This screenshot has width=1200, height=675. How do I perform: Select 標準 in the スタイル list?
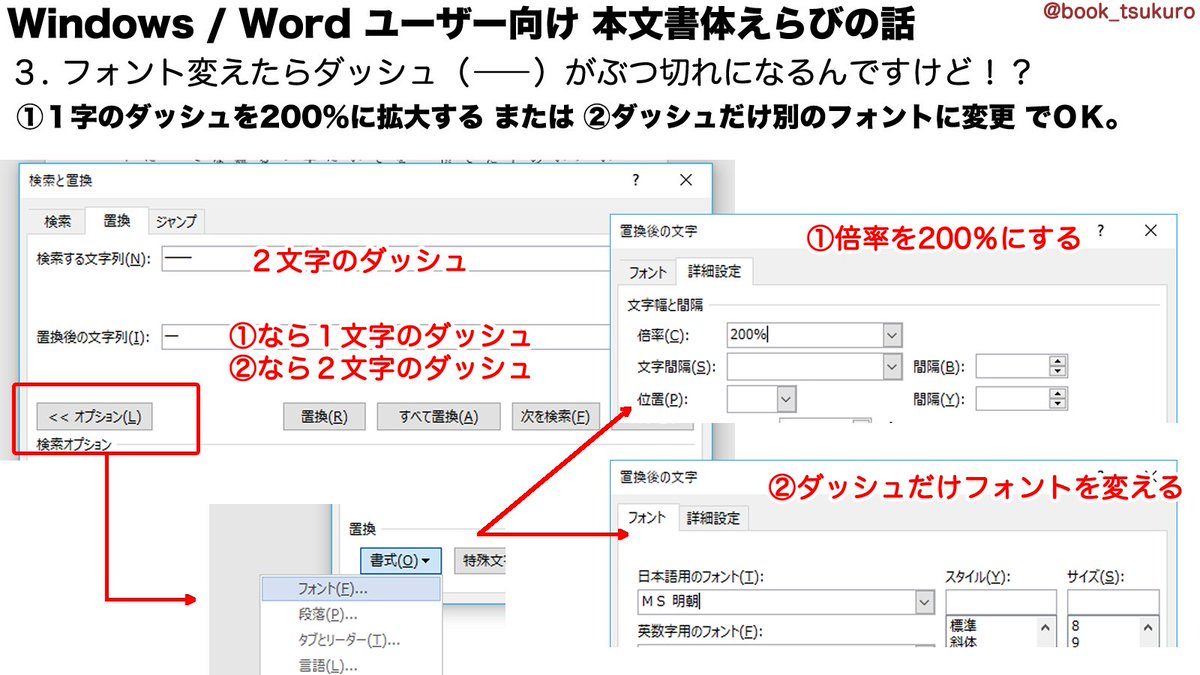[991, 624]
